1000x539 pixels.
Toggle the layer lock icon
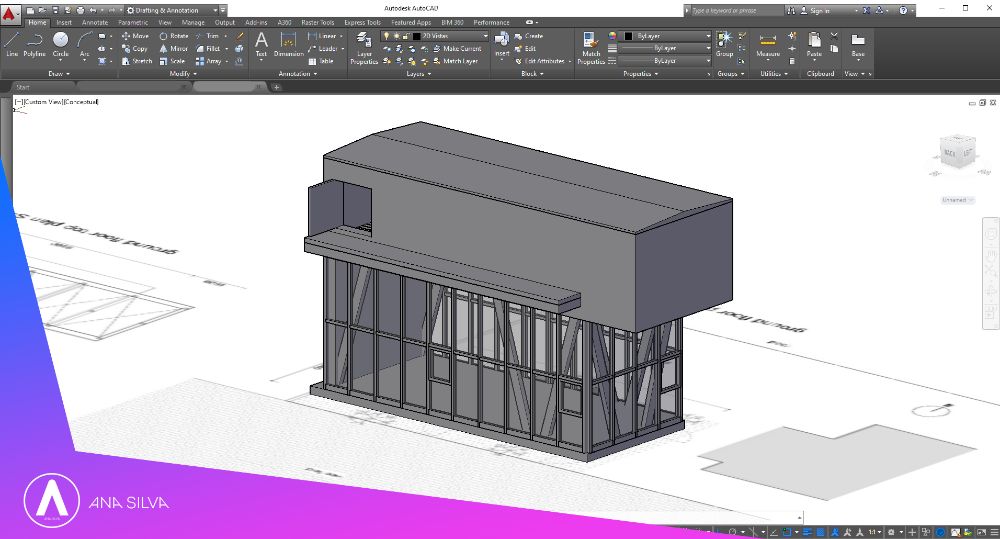(405, 36)
